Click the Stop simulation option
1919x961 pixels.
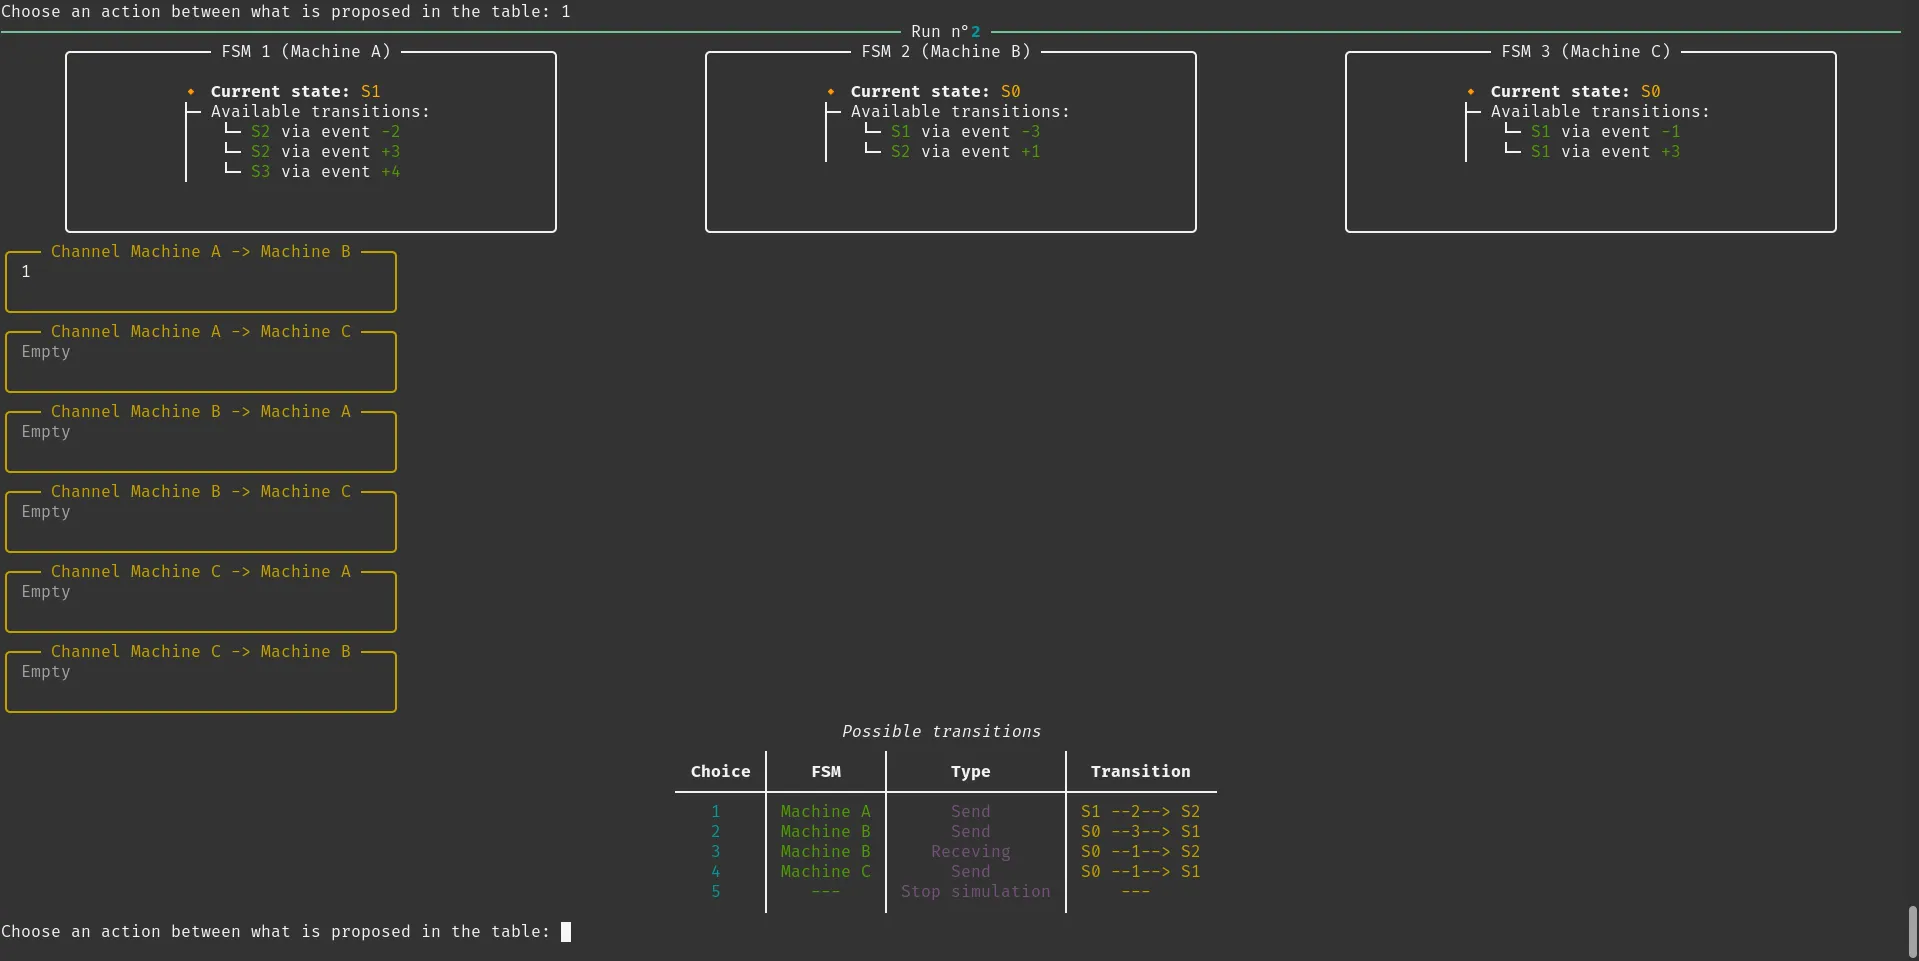coord(975,892)
